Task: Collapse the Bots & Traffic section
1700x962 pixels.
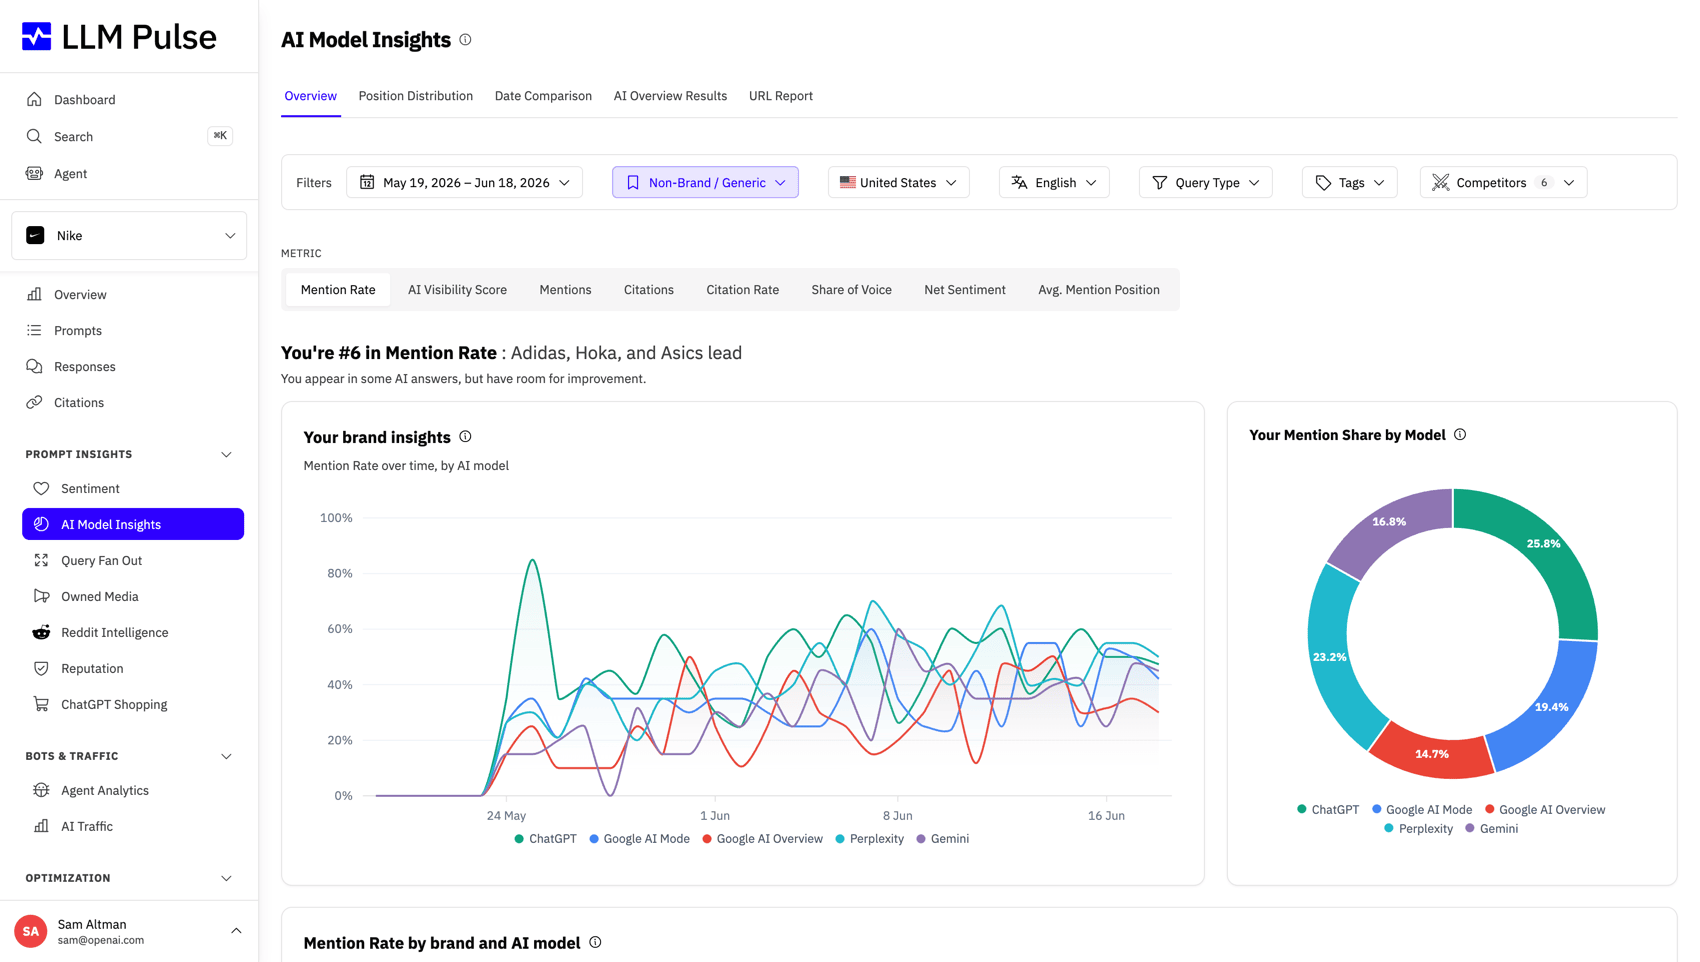Action: 226,756
